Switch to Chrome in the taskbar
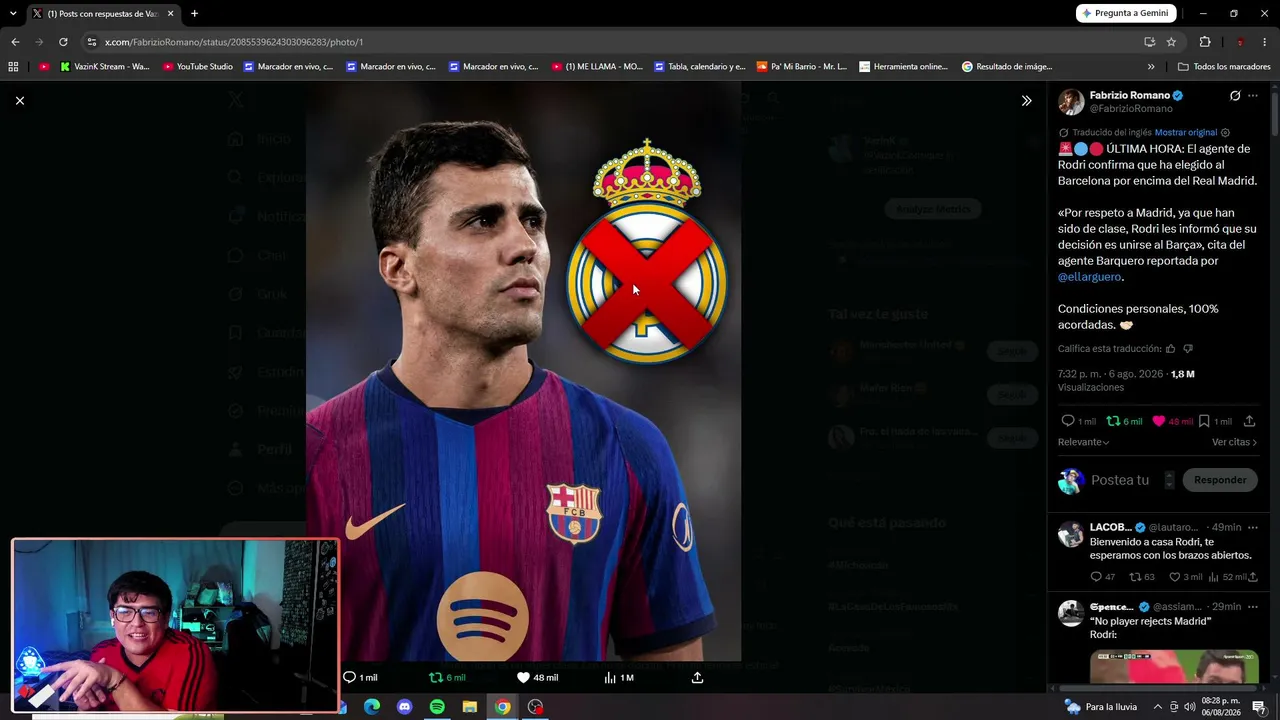 coord(502,707)
